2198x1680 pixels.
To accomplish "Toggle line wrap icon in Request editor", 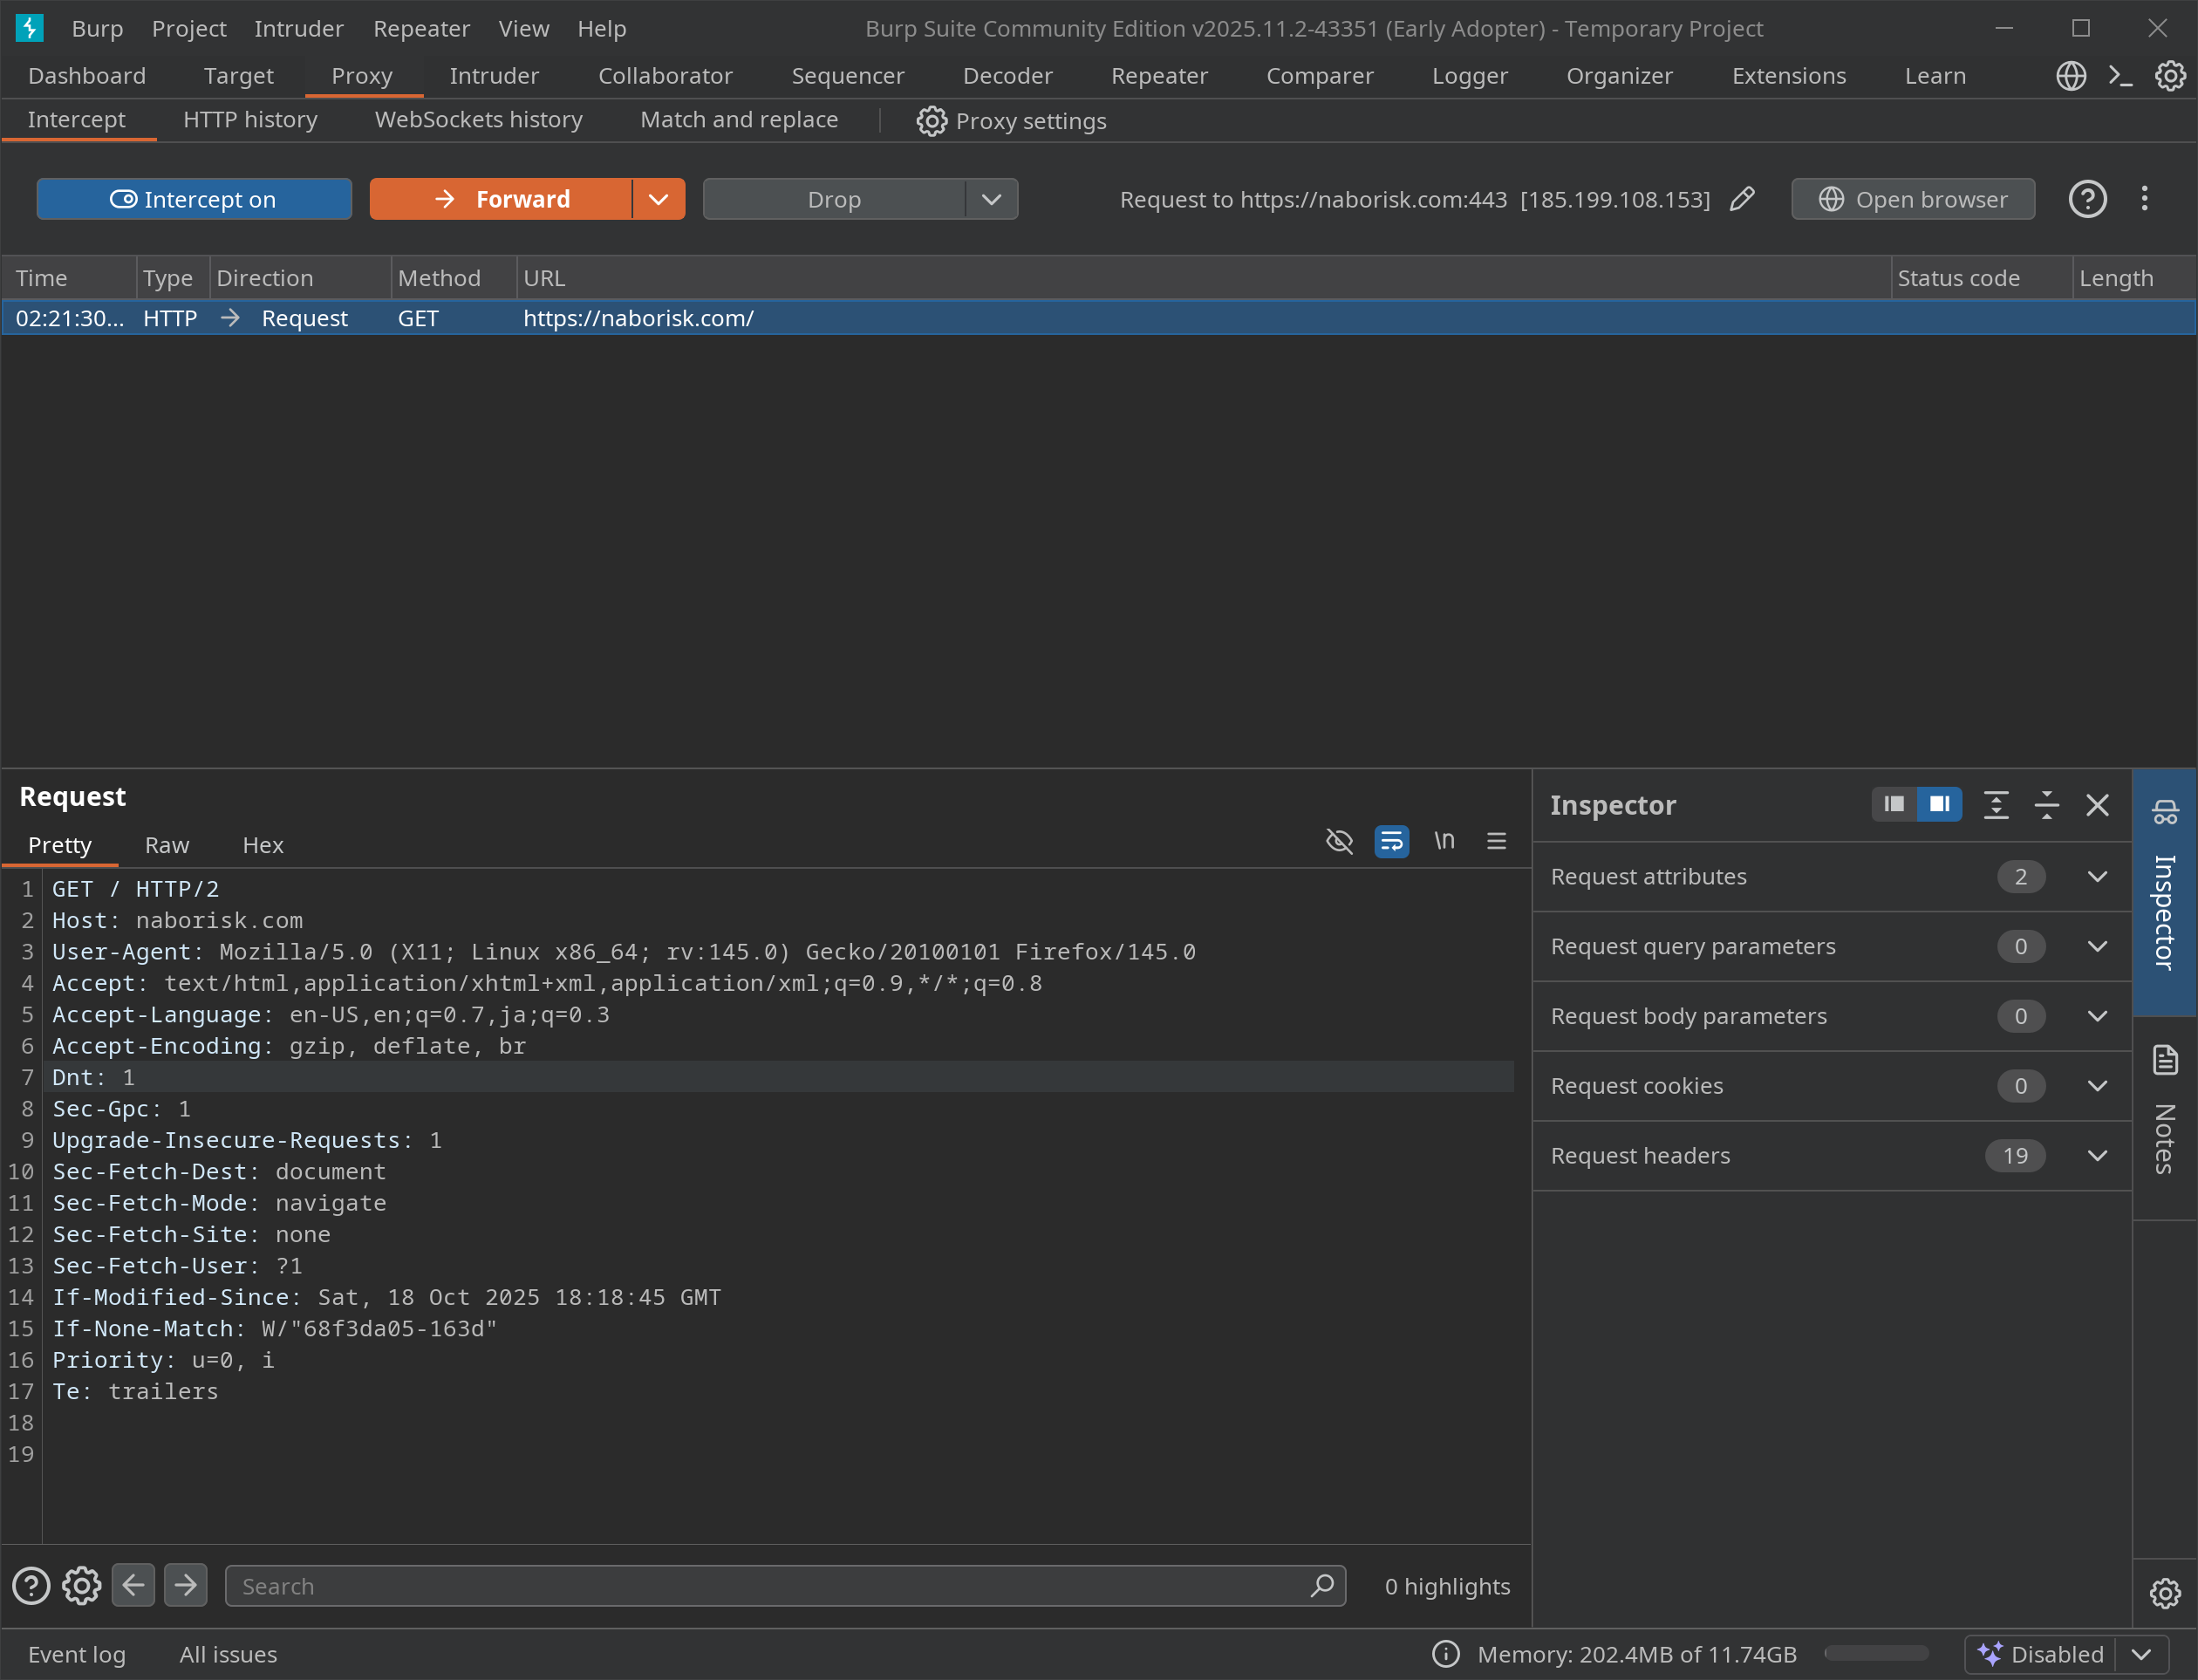I will click(x=1391, y=841).
